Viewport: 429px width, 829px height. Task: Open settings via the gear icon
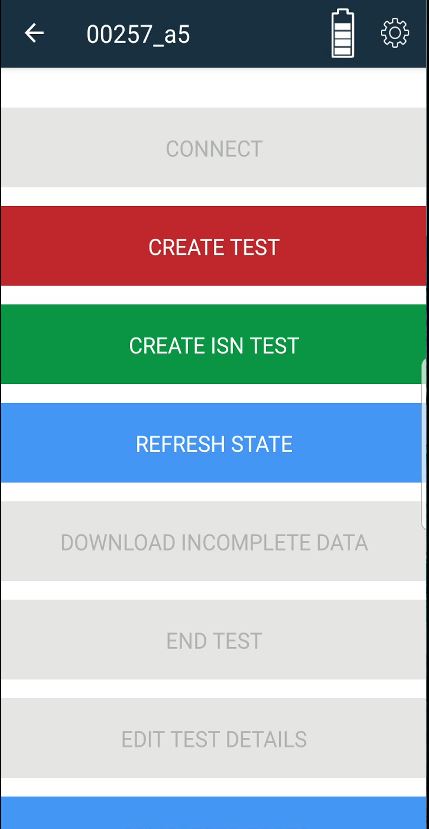(x=395, y=33)
